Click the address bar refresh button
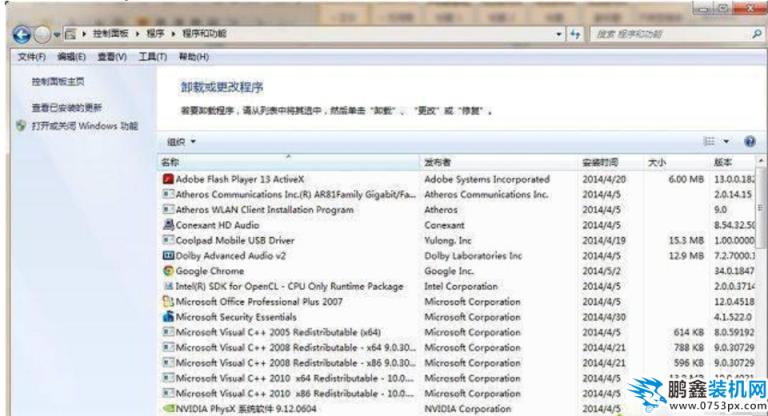768x416 pixels. pyautogui.click(x=575, y=34)
